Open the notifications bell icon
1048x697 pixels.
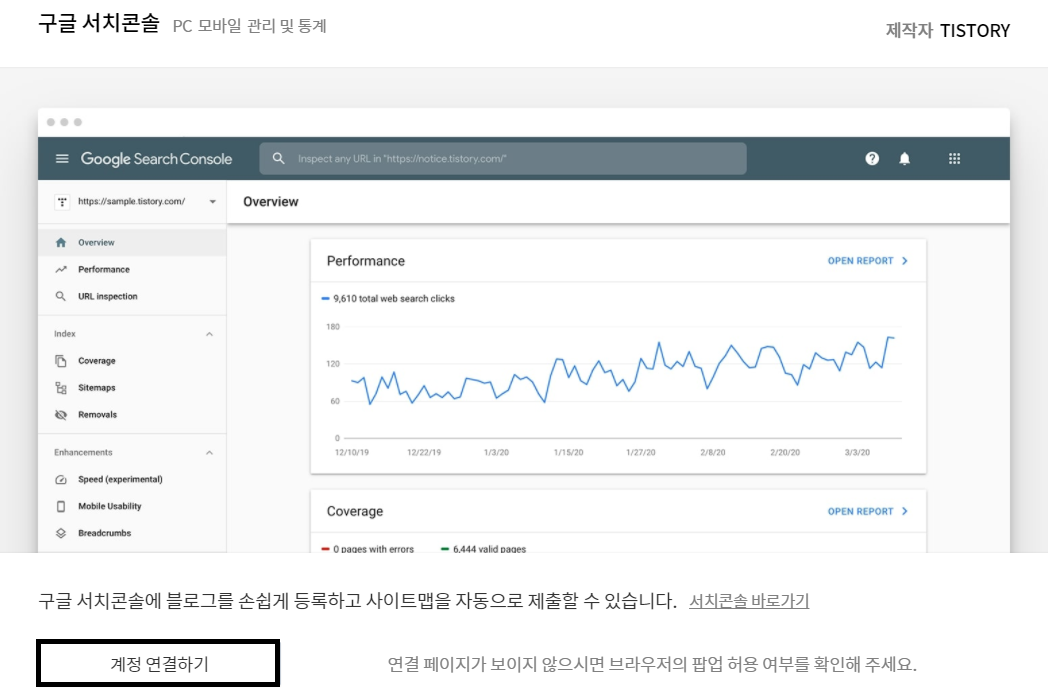tap(904, 158)
